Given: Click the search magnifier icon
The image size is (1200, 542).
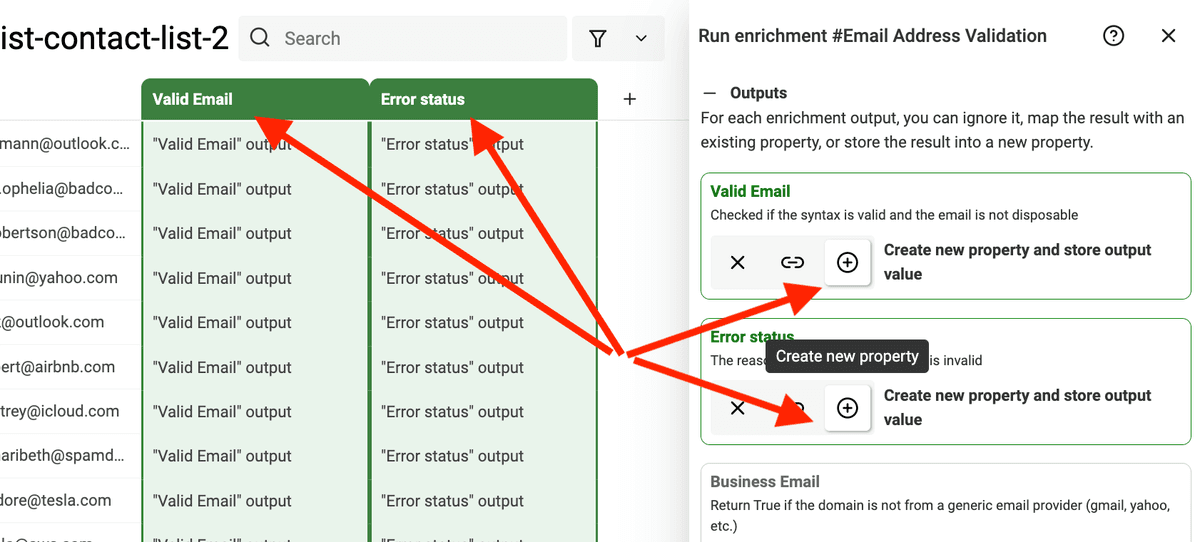Looking at the screenshot, I should click(x=260, y=38).
